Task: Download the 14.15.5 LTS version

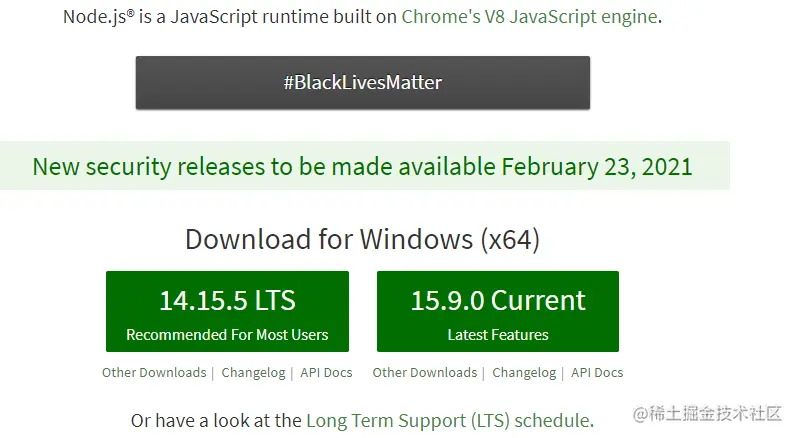Action: 227,311
